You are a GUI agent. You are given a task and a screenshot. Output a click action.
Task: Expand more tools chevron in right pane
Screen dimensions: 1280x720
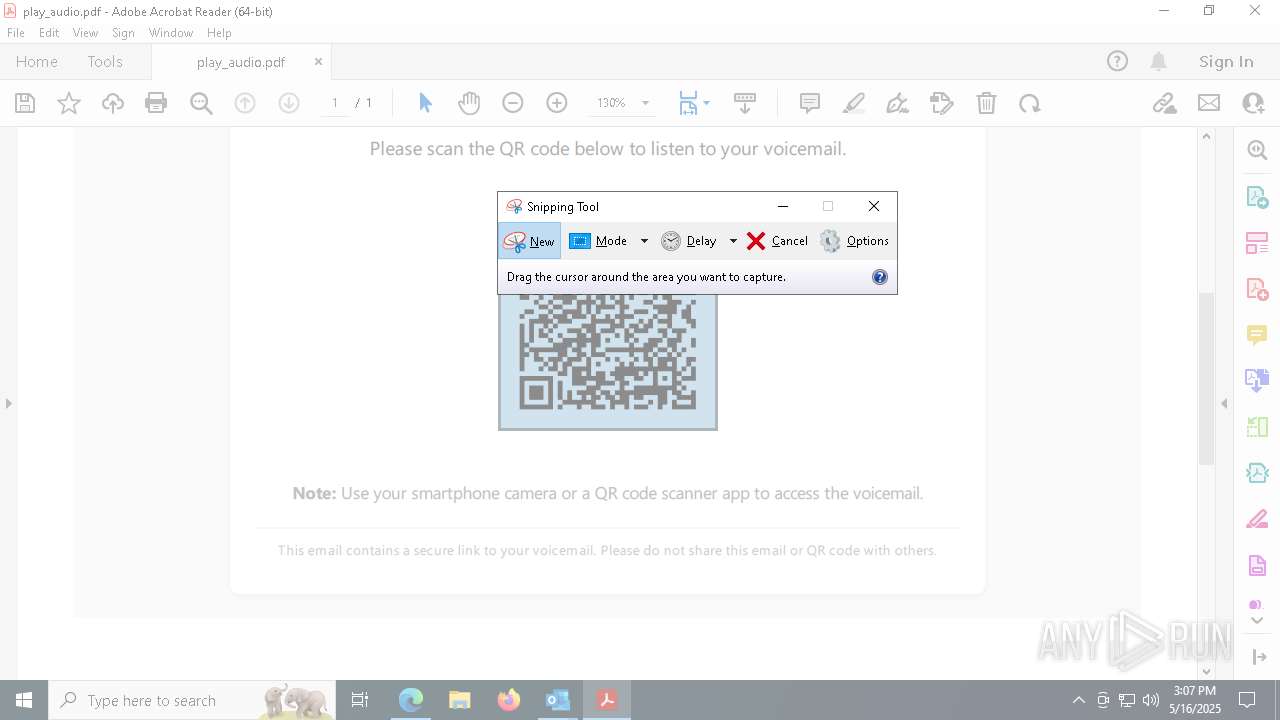pos(1257,621)
